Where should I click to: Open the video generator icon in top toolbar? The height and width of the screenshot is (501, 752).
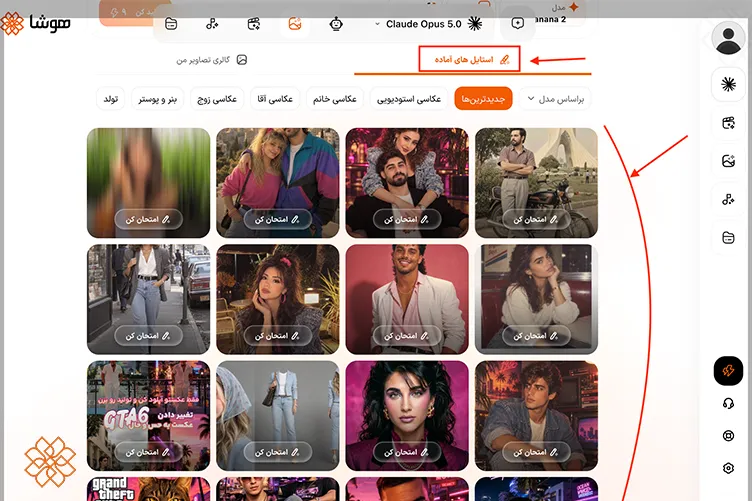coord(253,23)
